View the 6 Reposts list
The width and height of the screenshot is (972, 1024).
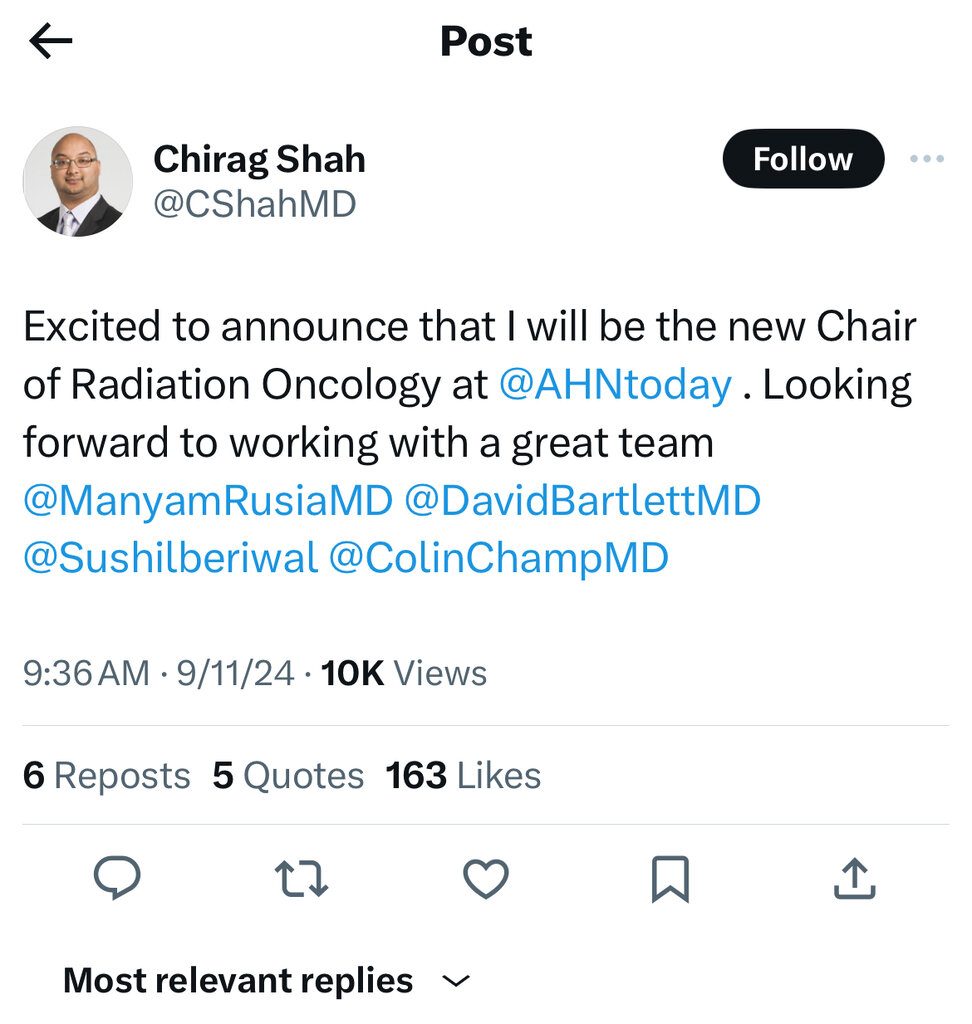click(106, 776)
